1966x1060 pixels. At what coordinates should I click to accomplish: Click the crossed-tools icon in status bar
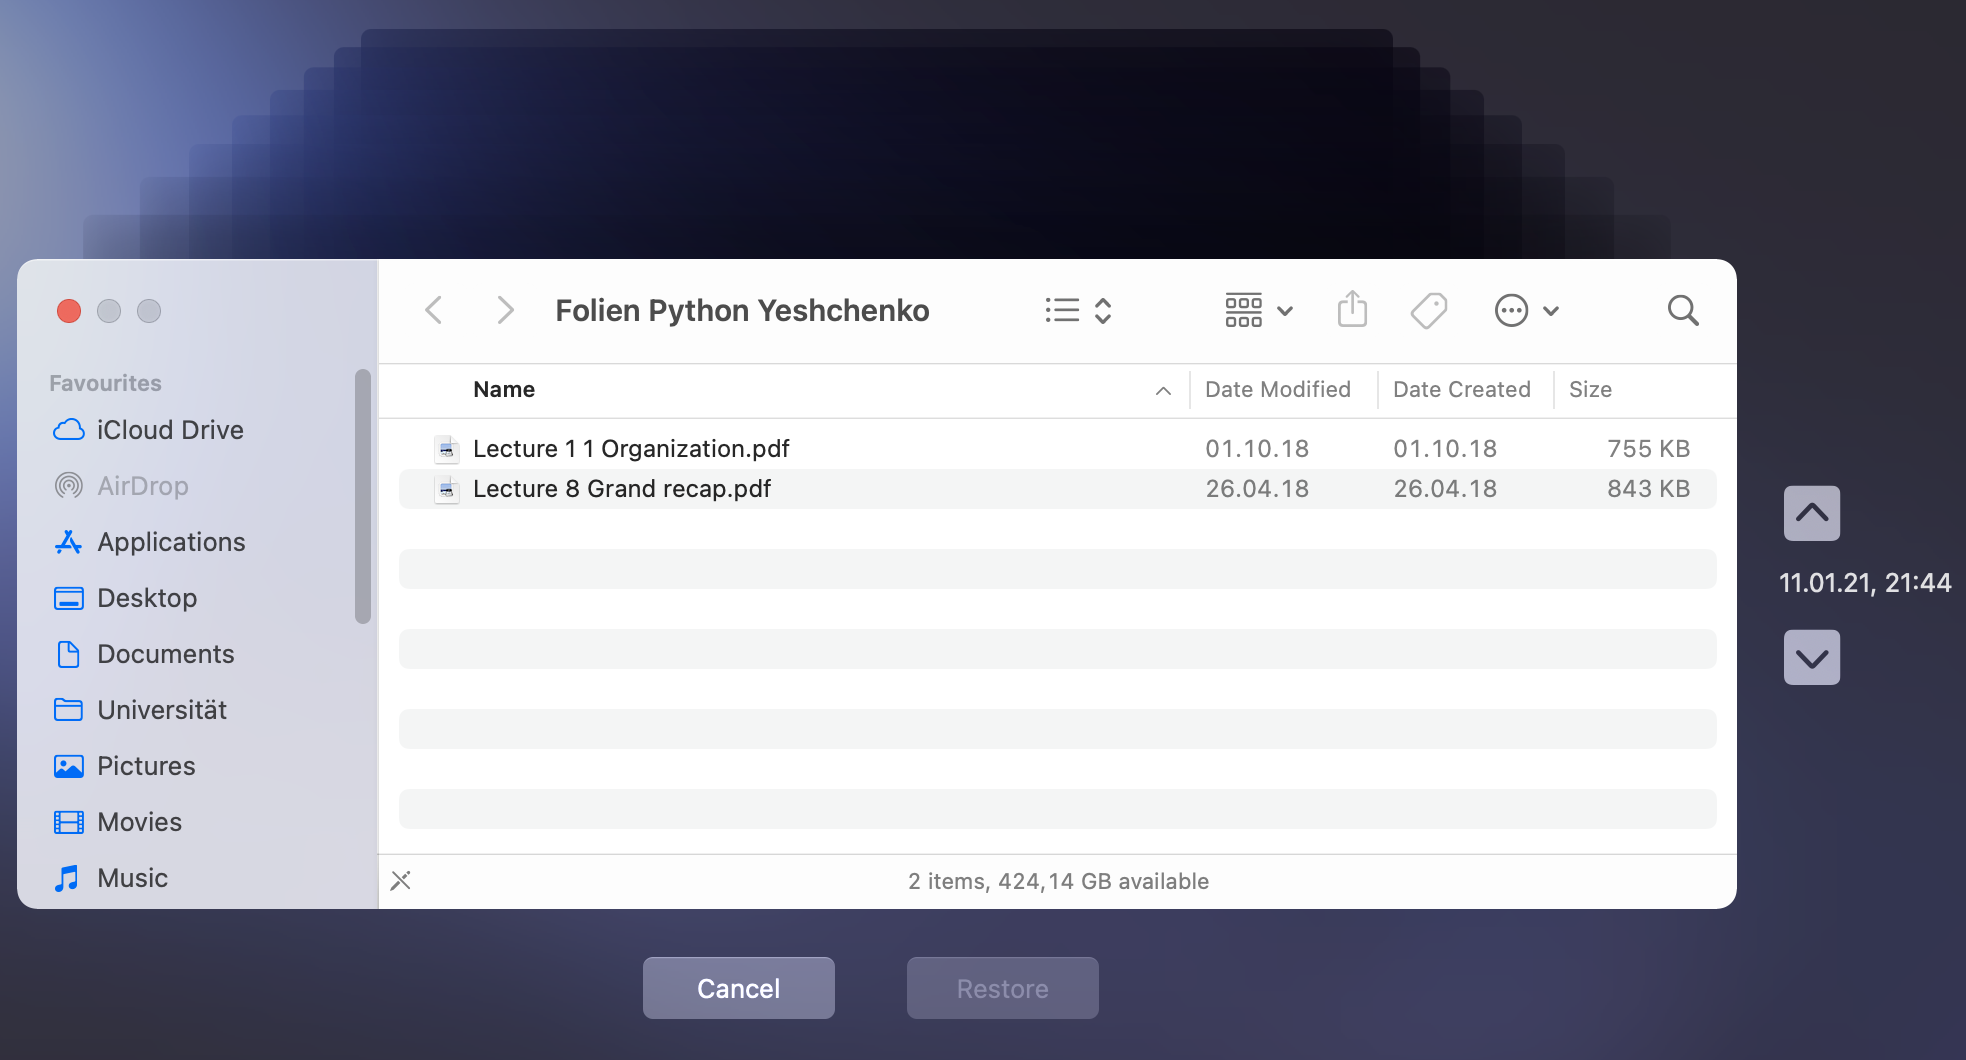[401, 881]
